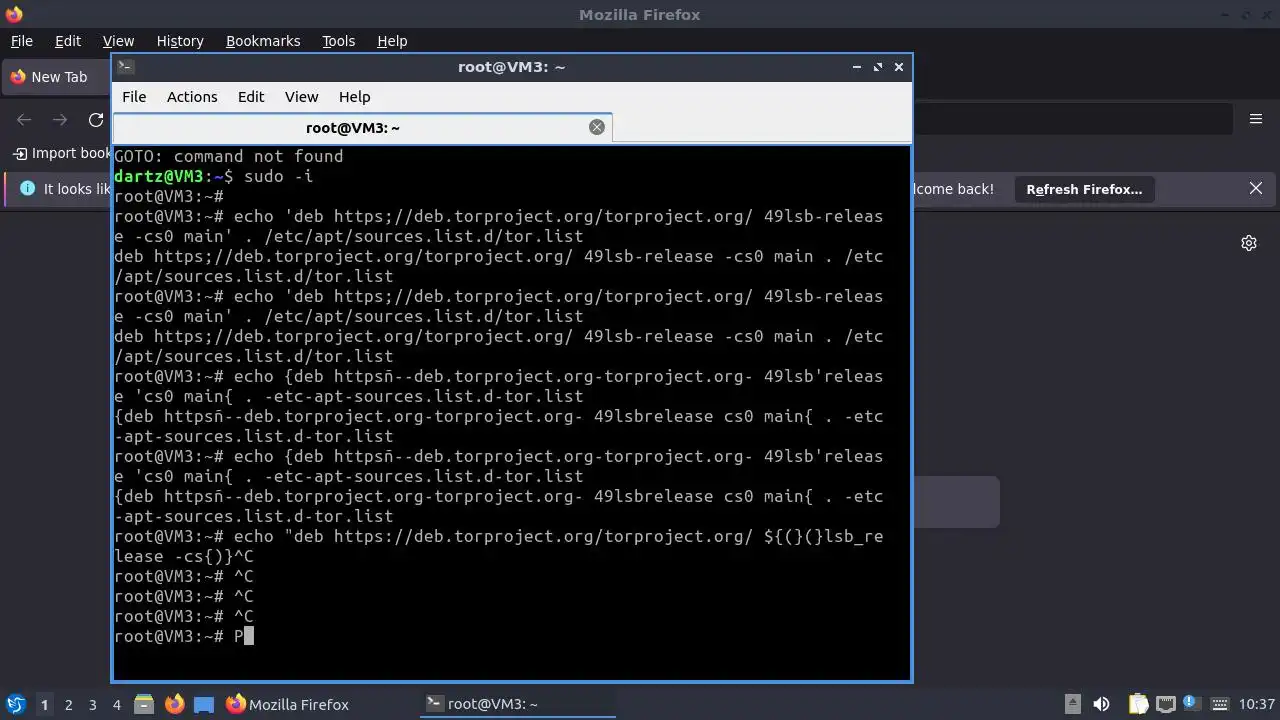
Task: Open the Firefox File menu
Action: coord(21,41)
